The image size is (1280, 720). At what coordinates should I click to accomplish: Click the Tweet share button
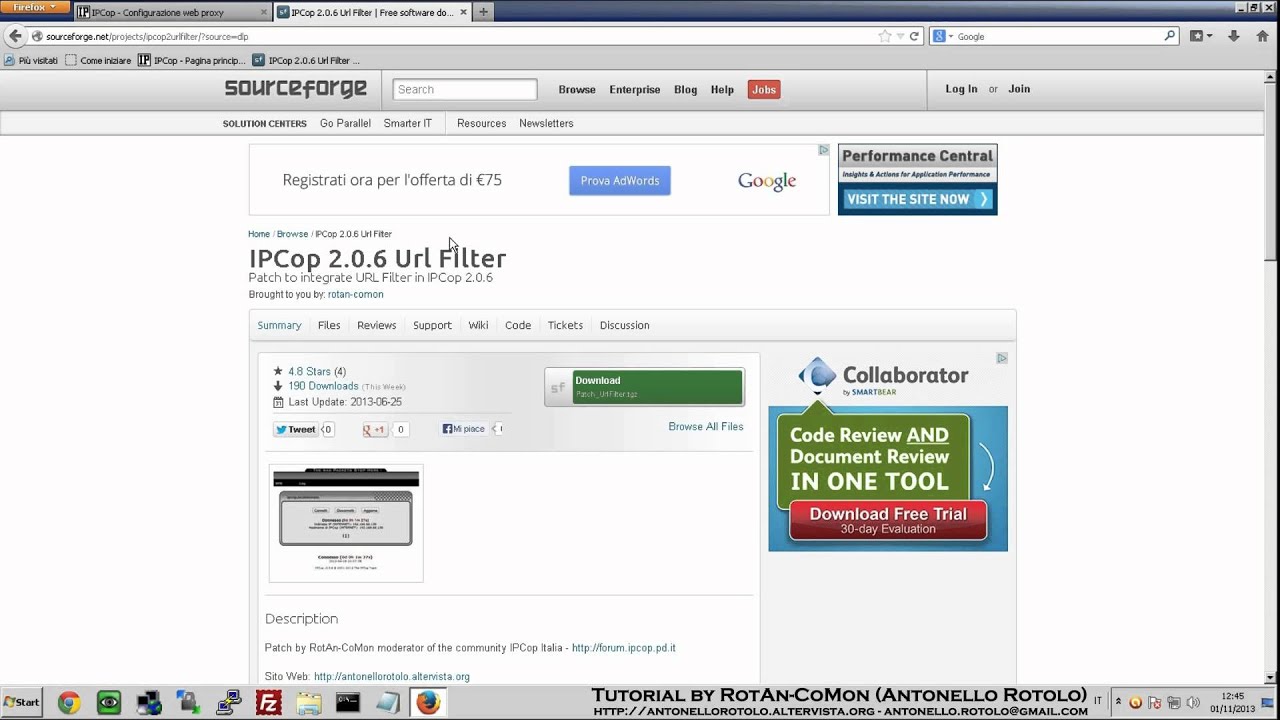(295, 429)
